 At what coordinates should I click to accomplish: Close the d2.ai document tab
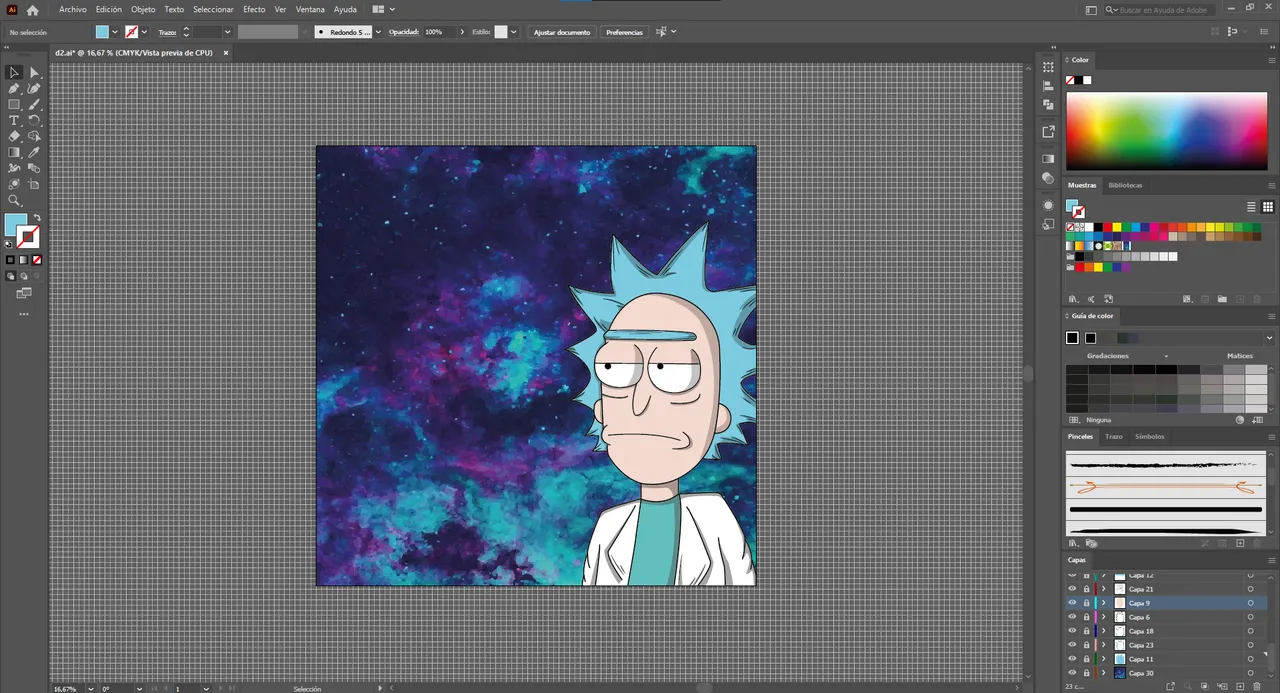[226, 52]
